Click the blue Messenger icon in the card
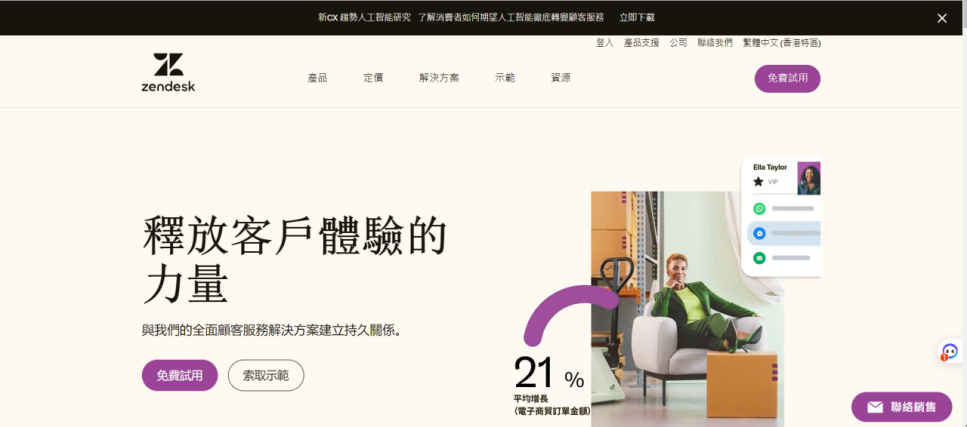 [759, 233]
